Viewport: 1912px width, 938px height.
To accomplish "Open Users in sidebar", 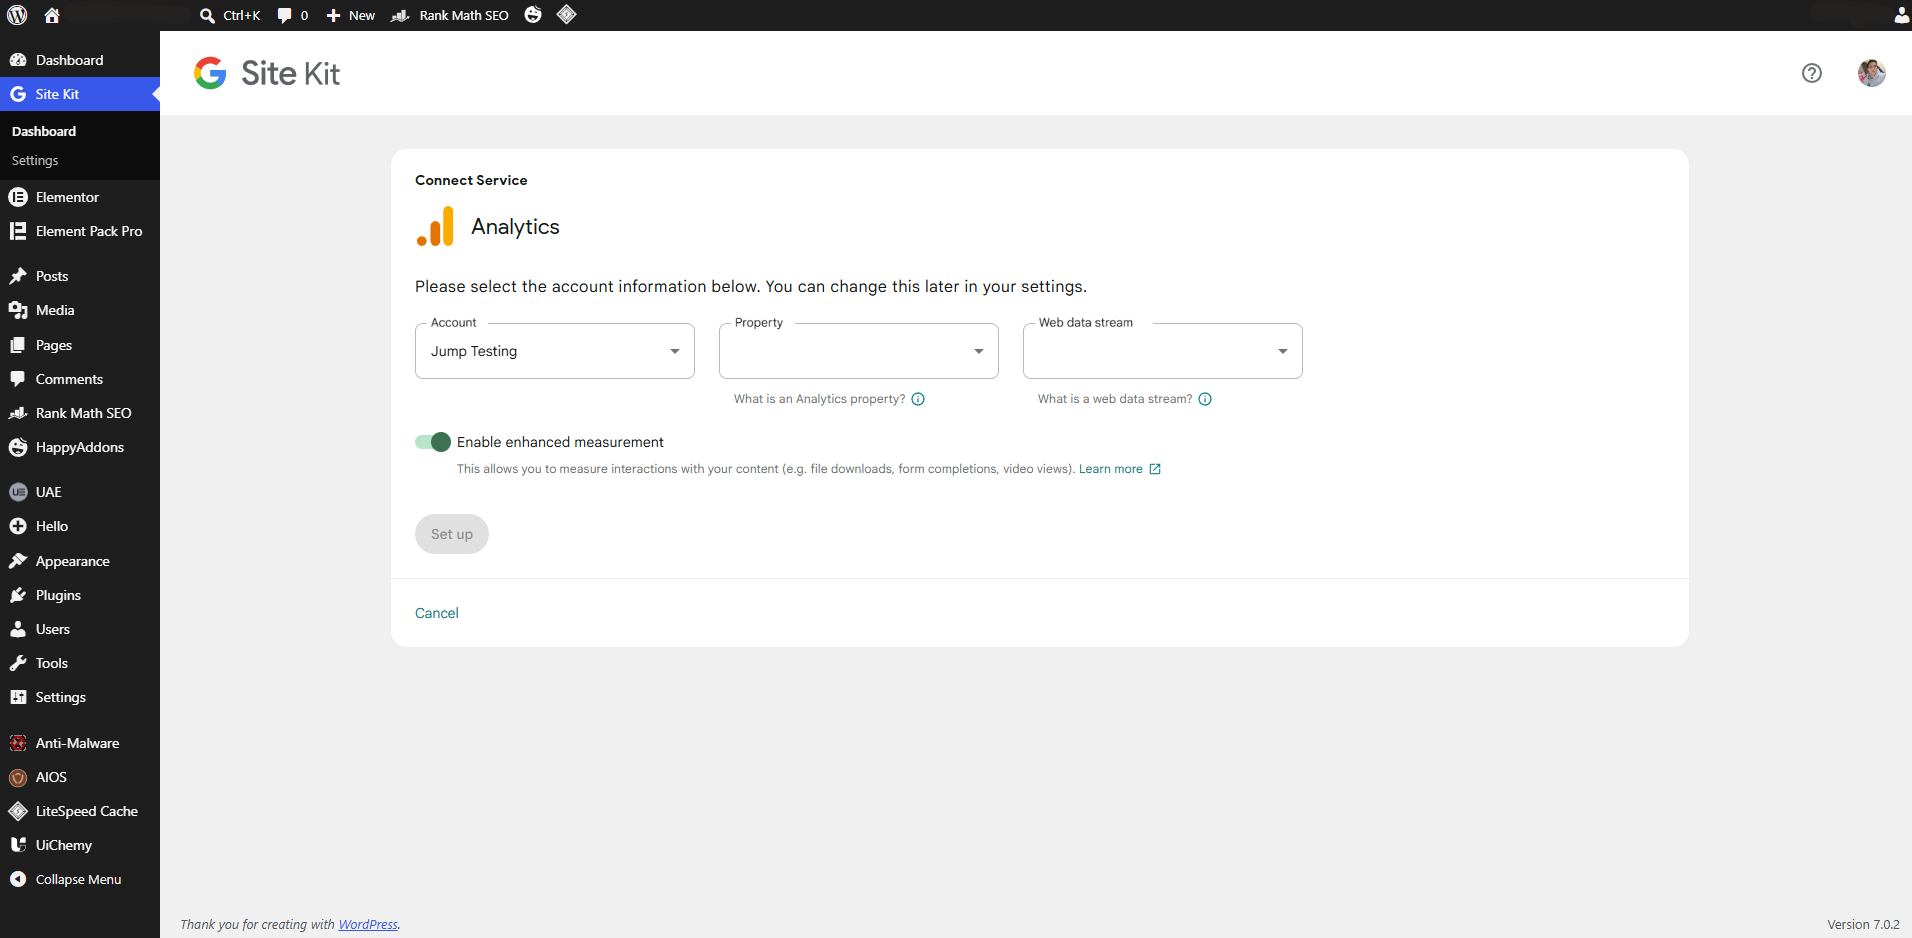I will (x=80, y=629).
